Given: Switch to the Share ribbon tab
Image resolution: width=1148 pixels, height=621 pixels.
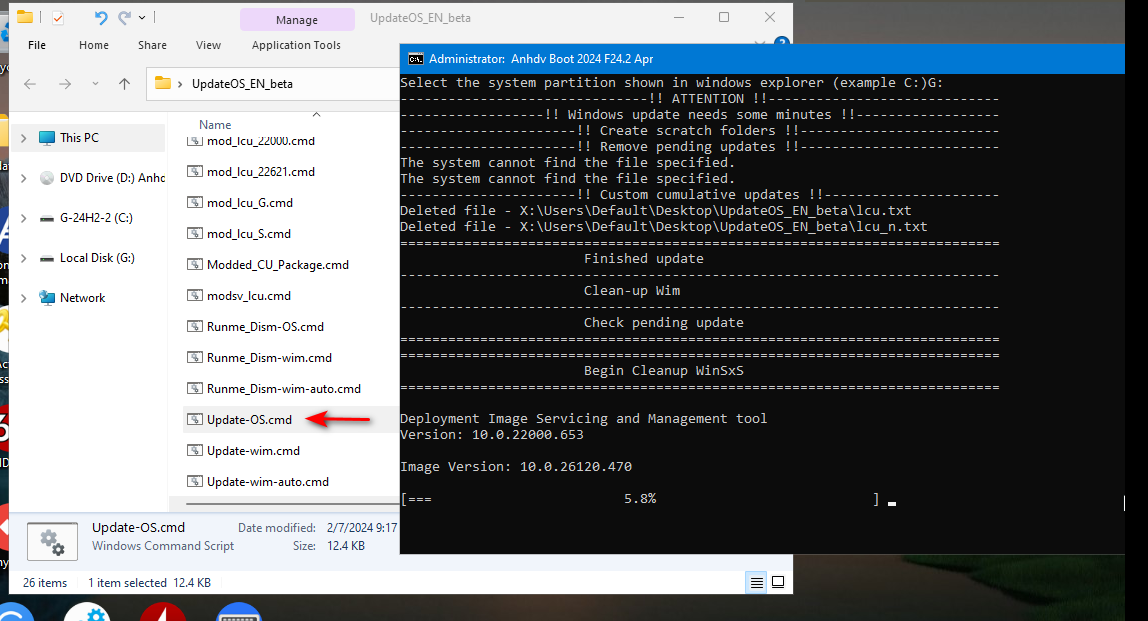Looking at the screenshot, I should pyautogui.click(x=152, y=45).
